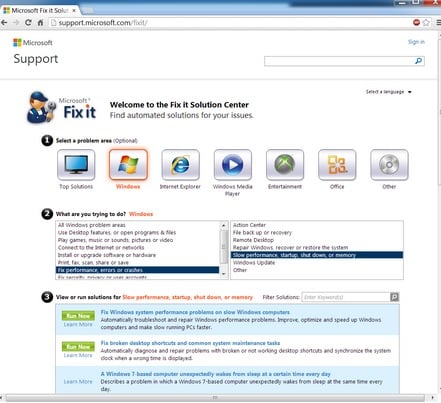The height and width of the screenshot is (403, 441).
Task: Run Now the broken desktop shortcuts fix
Action: point(78,347)
